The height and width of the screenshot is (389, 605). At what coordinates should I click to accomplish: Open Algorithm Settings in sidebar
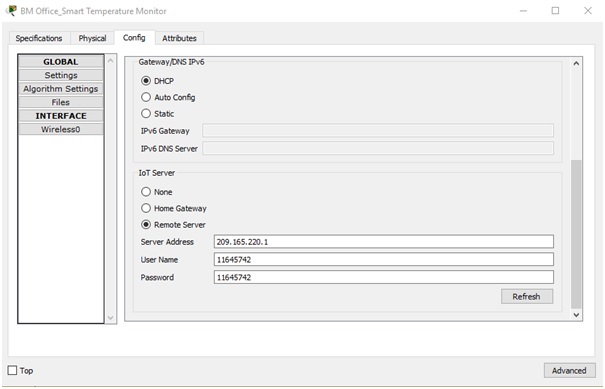coord(61,89)
